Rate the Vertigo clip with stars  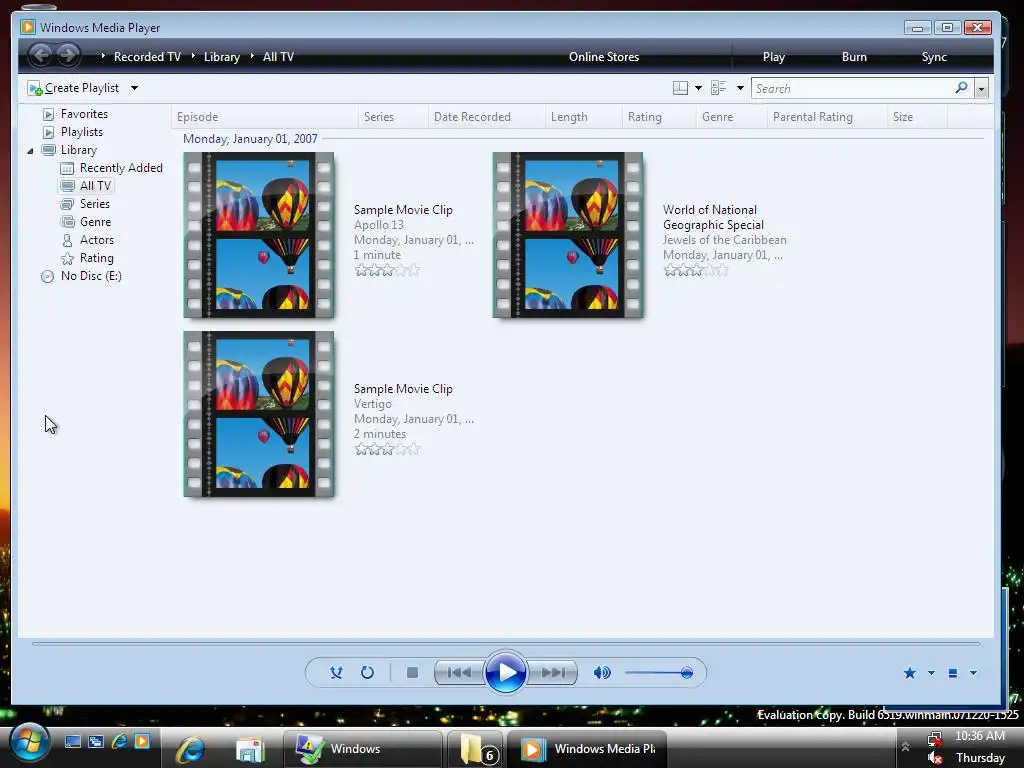point(387,449)
